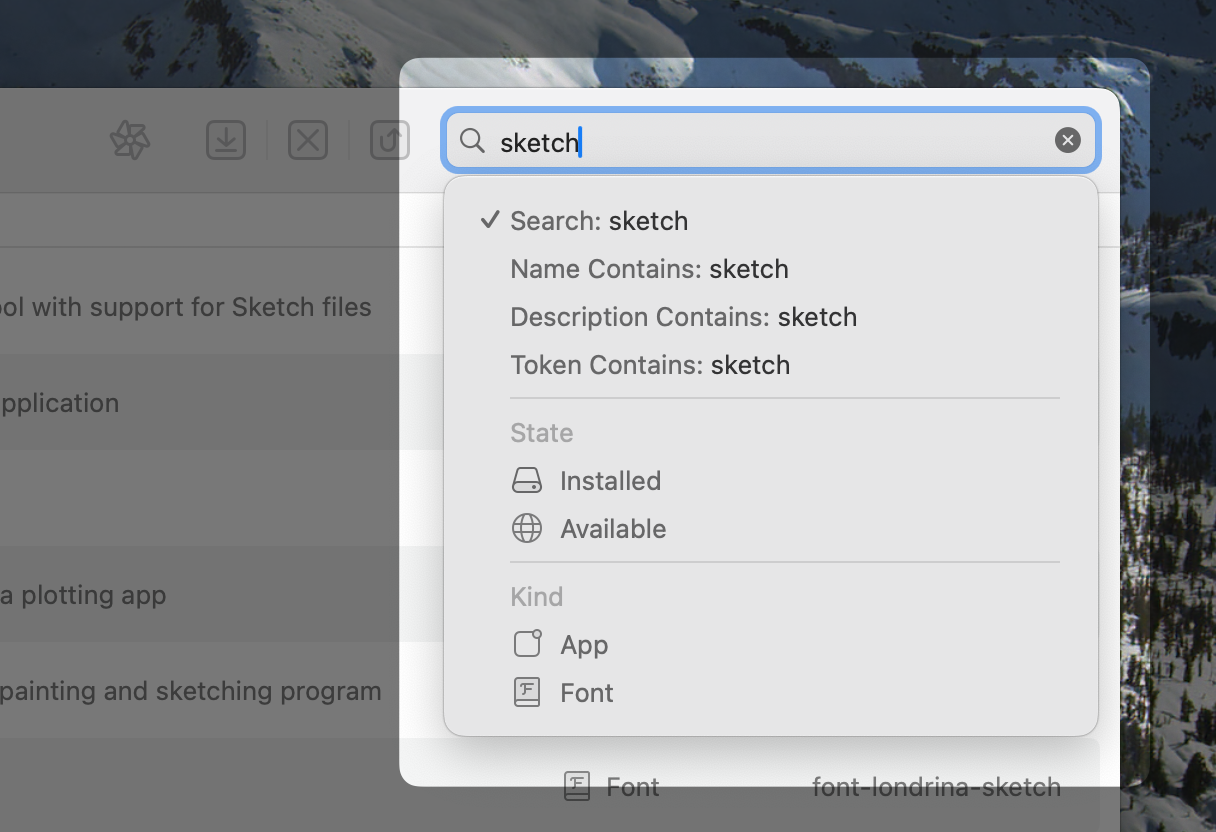The width and height of the screenshot is (1216, 832).
Task: Click the disk icon beside Installed
Action: 527,480
